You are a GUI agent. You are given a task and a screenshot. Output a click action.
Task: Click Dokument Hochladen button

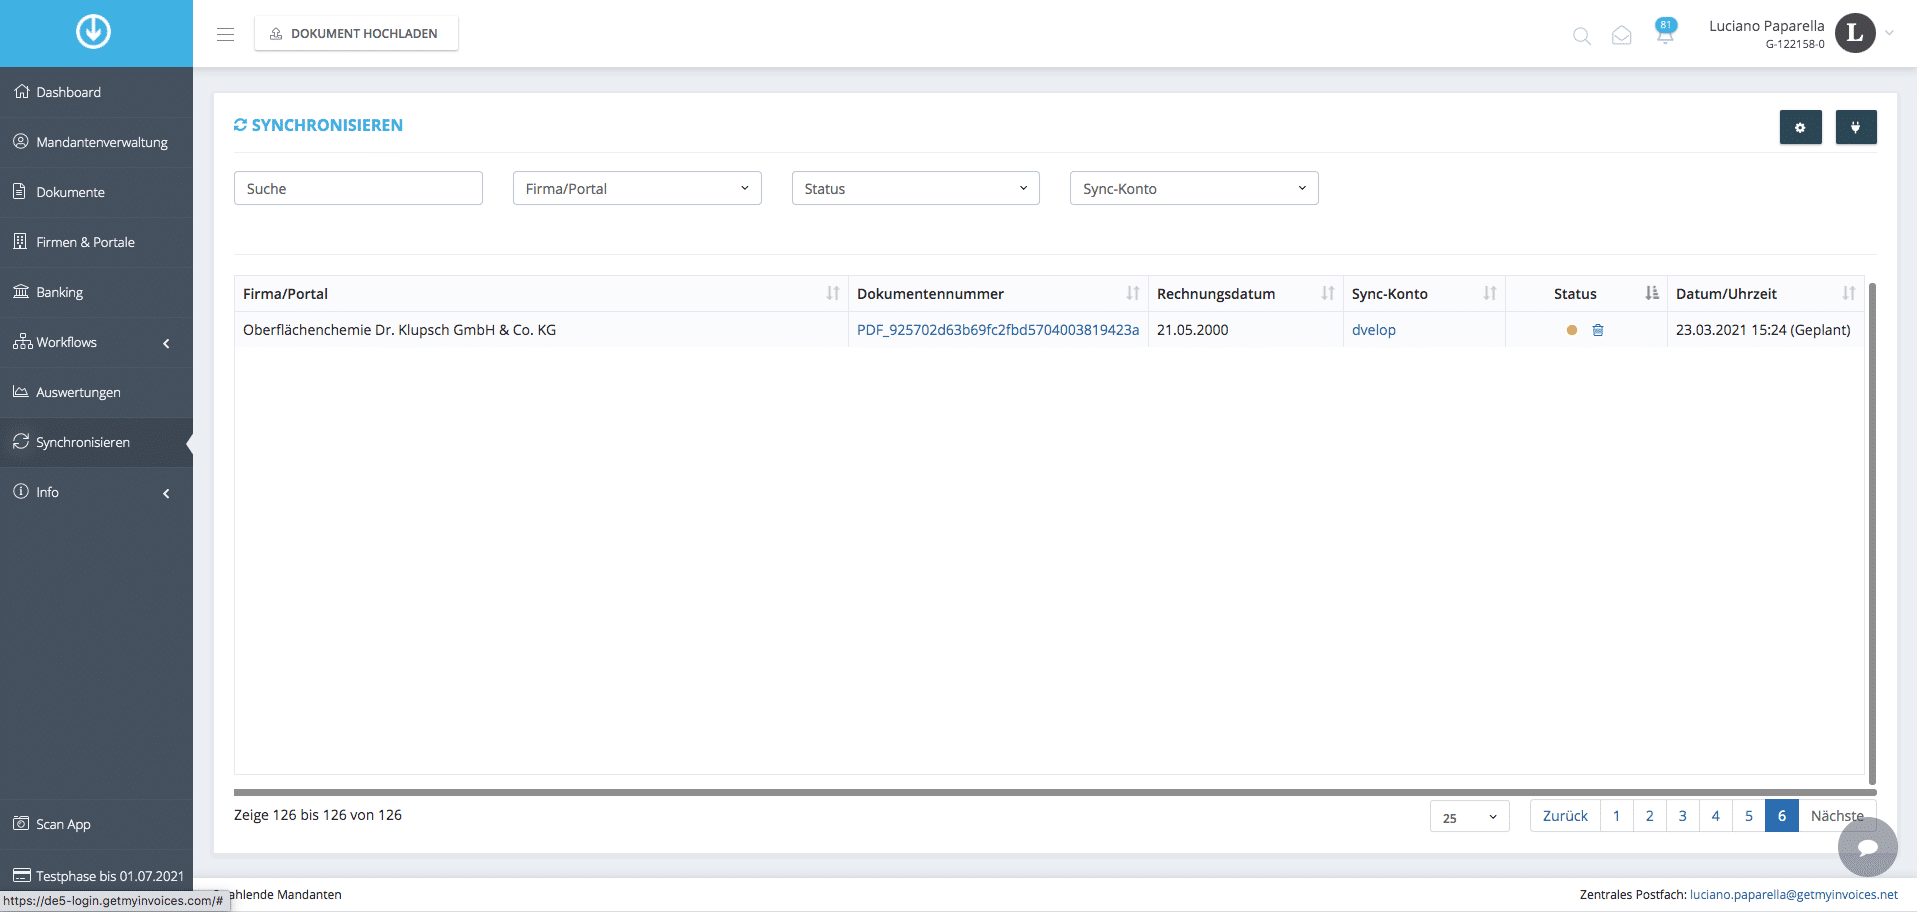coord(356,33)
